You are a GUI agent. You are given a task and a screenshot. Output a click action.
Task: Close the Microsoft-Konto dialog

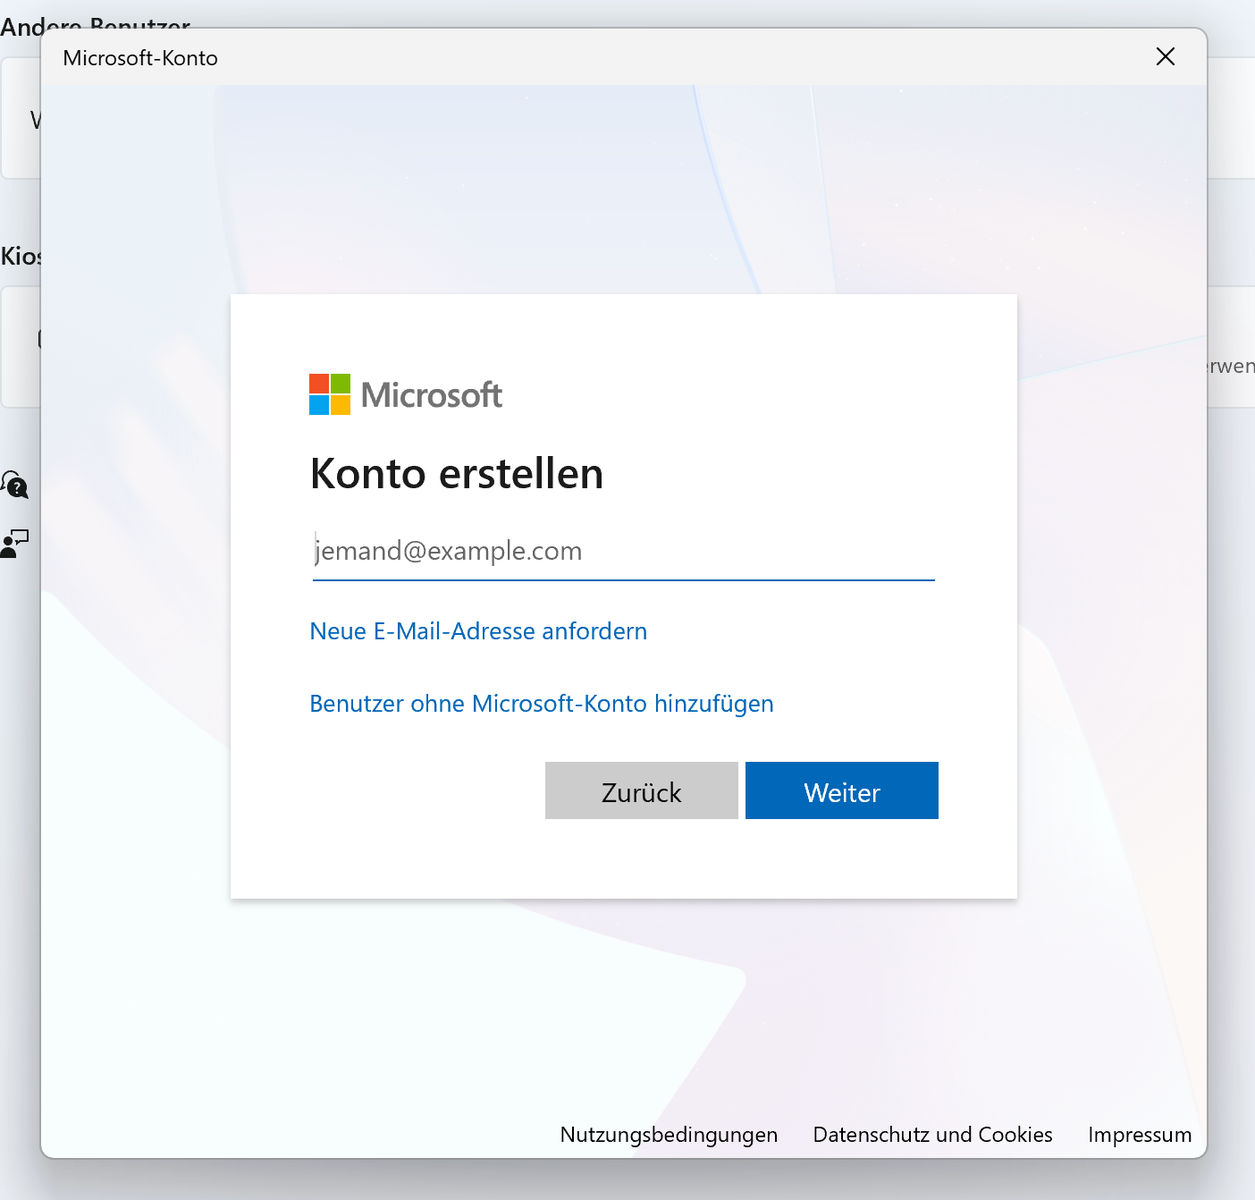coord(1165,57)
